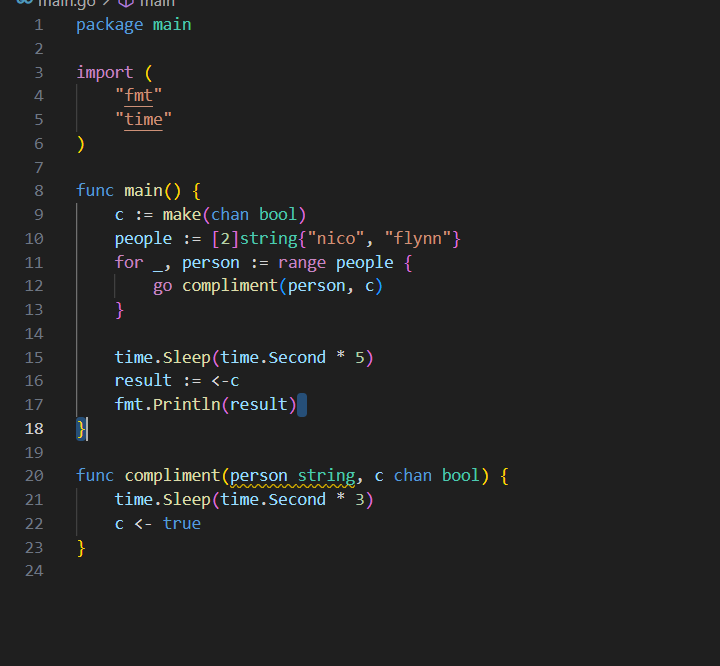The width and height of the screenshot is (720, 666).
Task: Click the "import" keyword on line 3
Action: coord(105,73)
